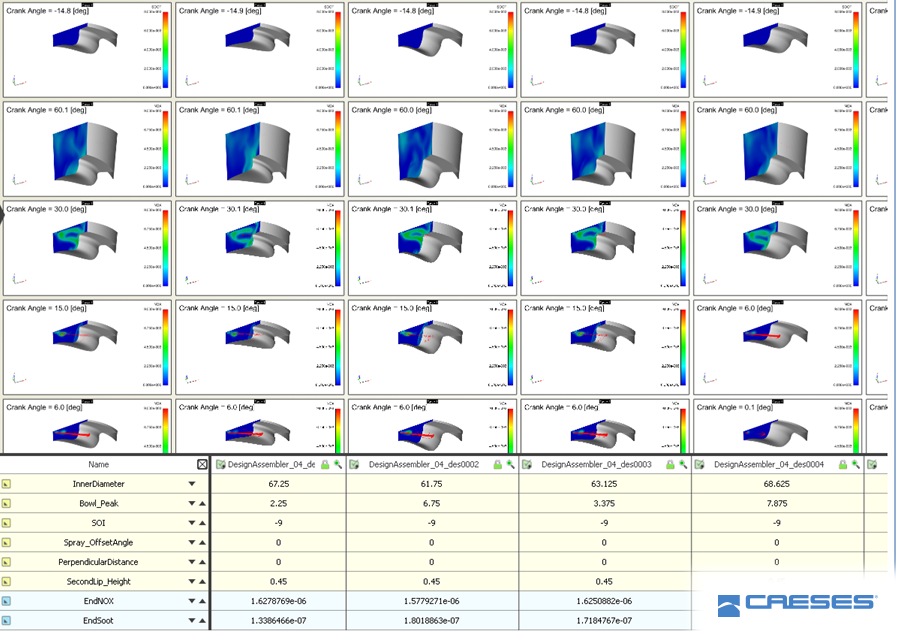Click the chart icon beside Spray_OffsetAngle
897x631 pixels.
tap(8, 543)
